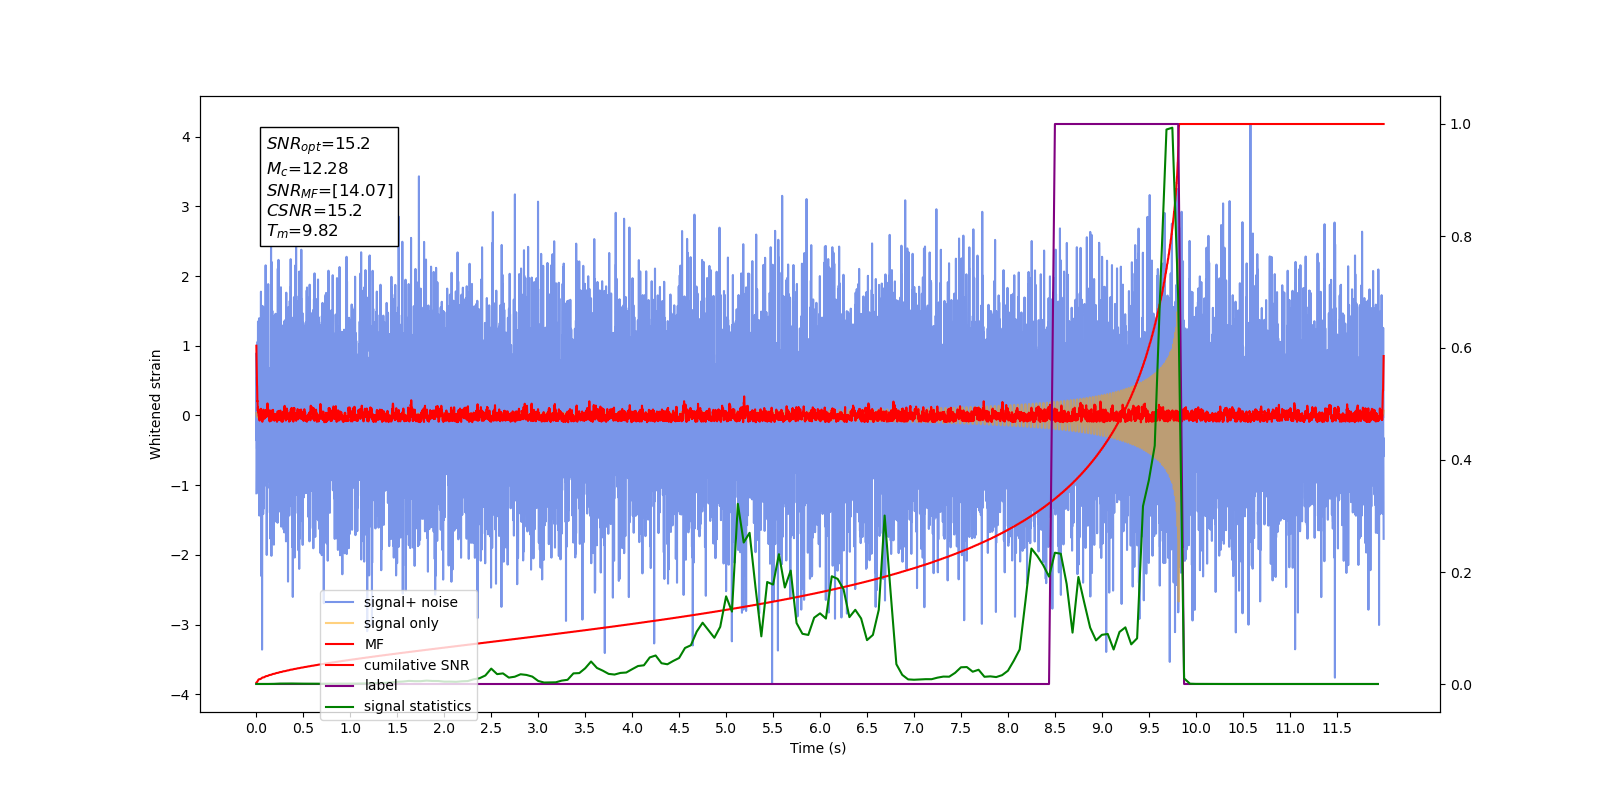This screenshot has width=1600, height=800.
Task: Click the 0.0 tick on time axis
Action: (256, 728)
